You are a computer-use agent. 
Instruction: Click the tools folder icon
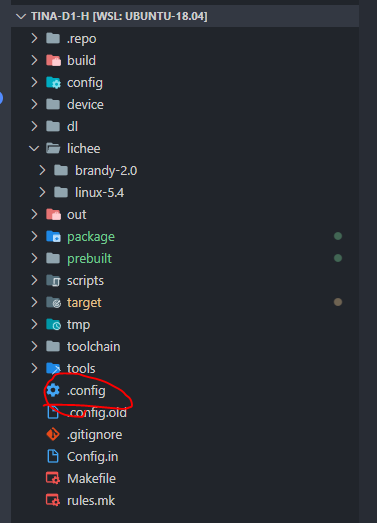click(53, 368)
